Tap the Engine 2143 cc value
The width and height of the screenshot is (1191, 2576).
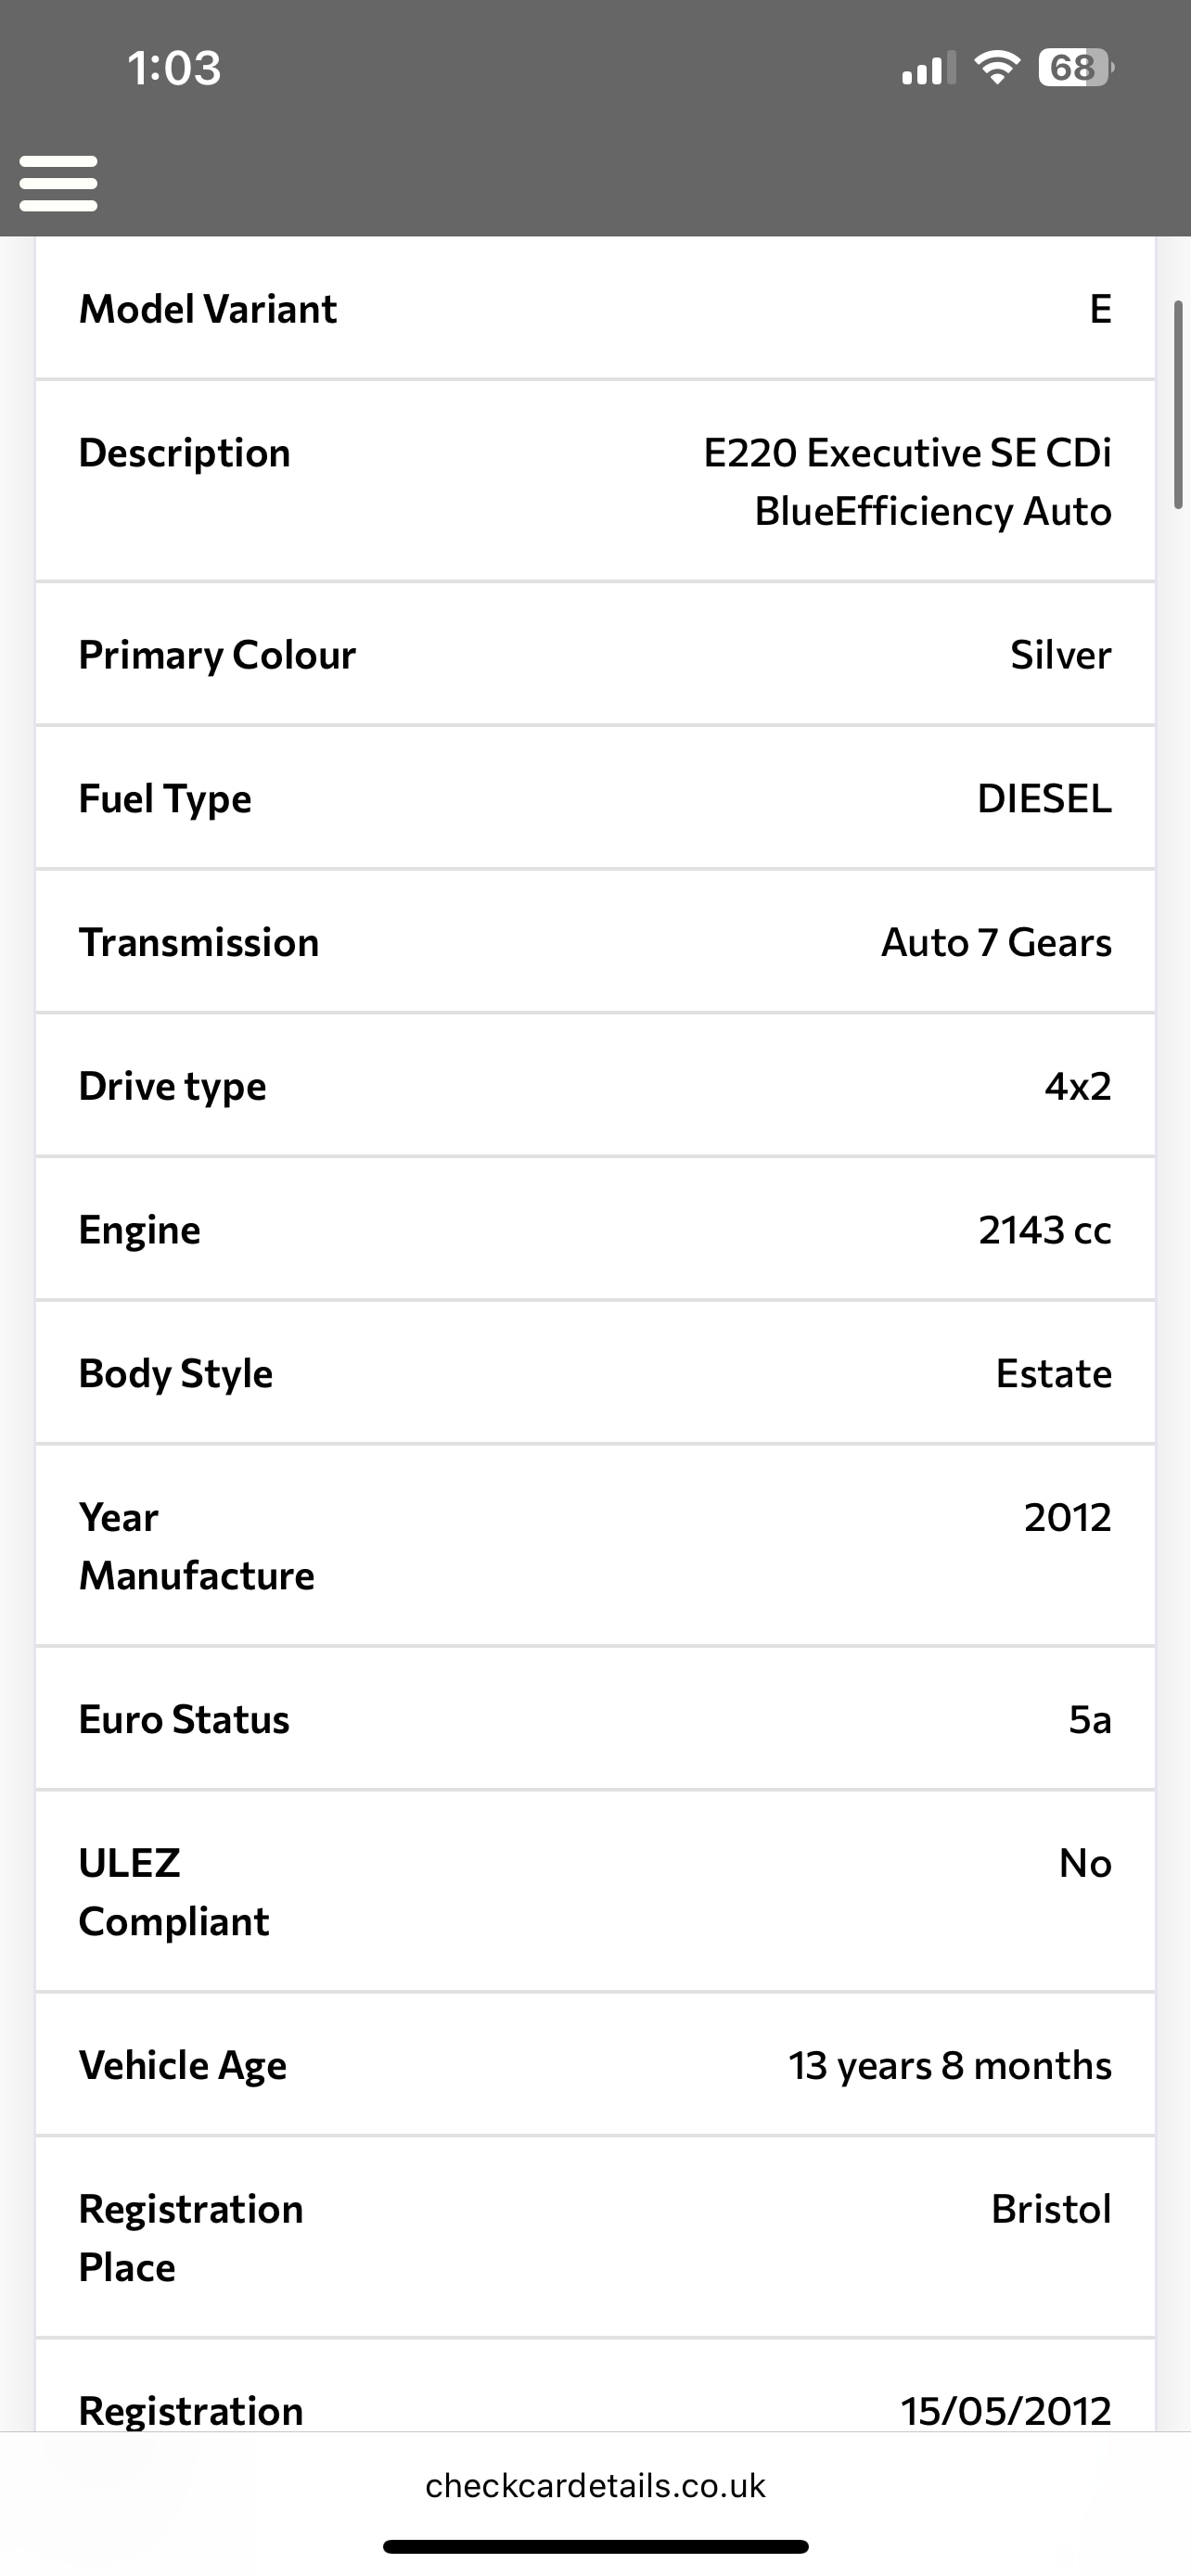[x=1044, y=1230]
